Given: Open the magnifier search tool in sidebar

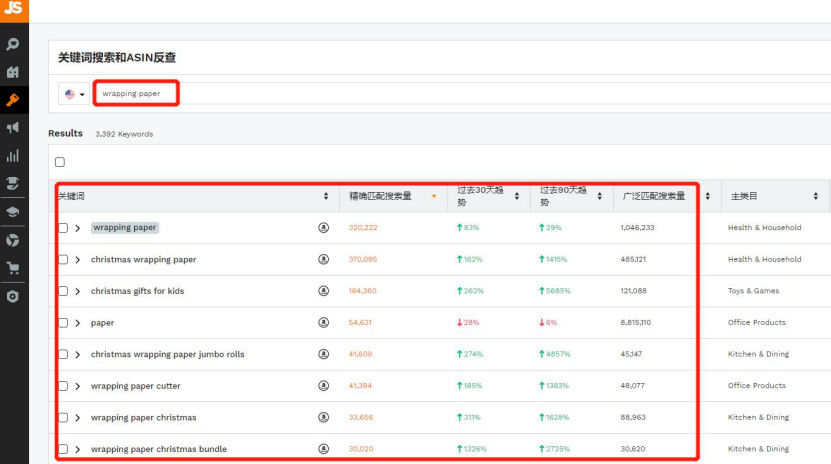Looking at the screenshot, I should [x=13, y=45].
